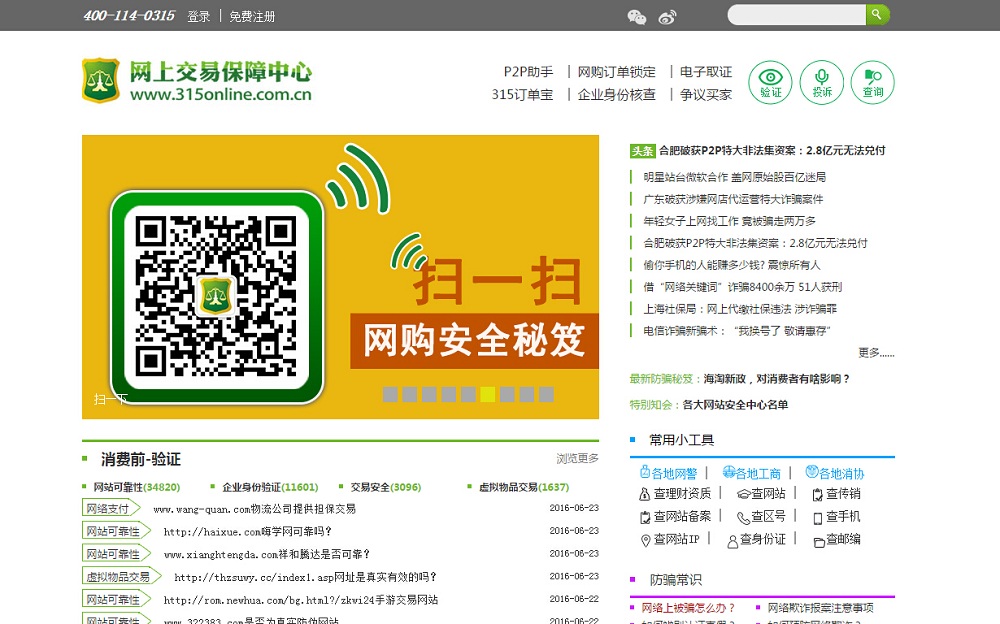Select 交易安全(3096) category tab
1000x624 pixels.
[386, 487]
